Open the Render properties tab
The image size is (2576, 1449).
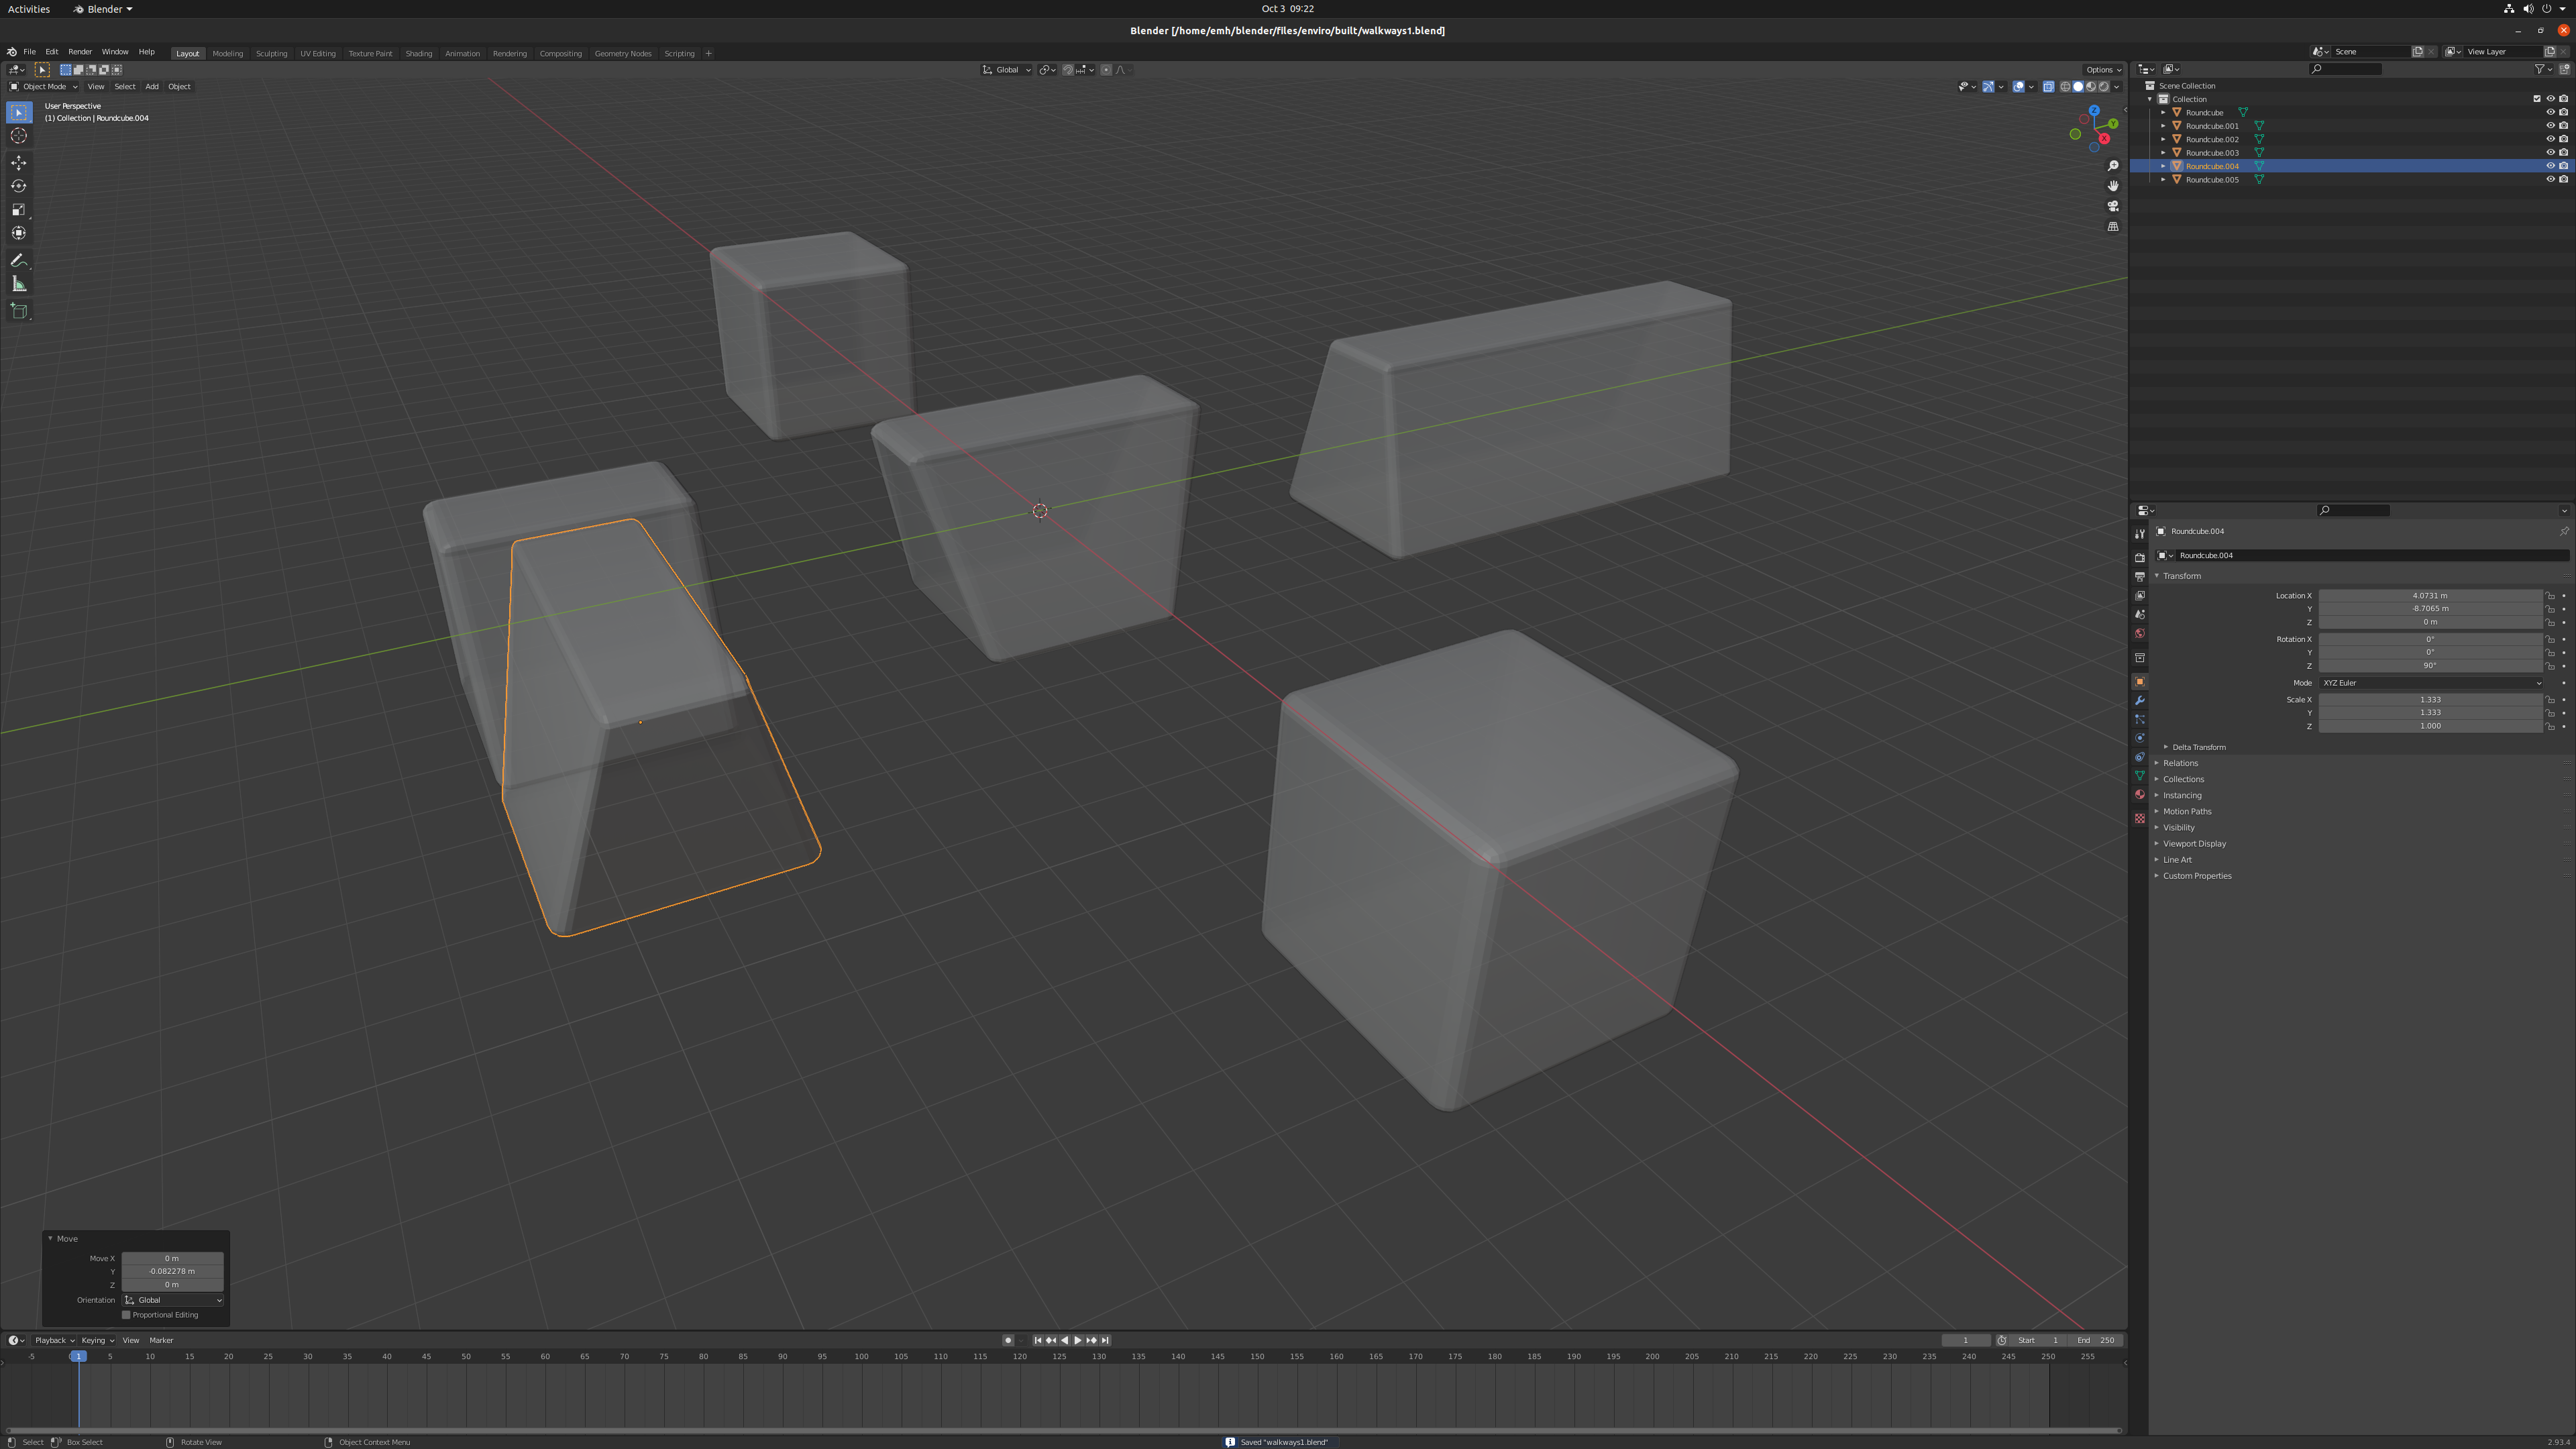pos(2139,558)
